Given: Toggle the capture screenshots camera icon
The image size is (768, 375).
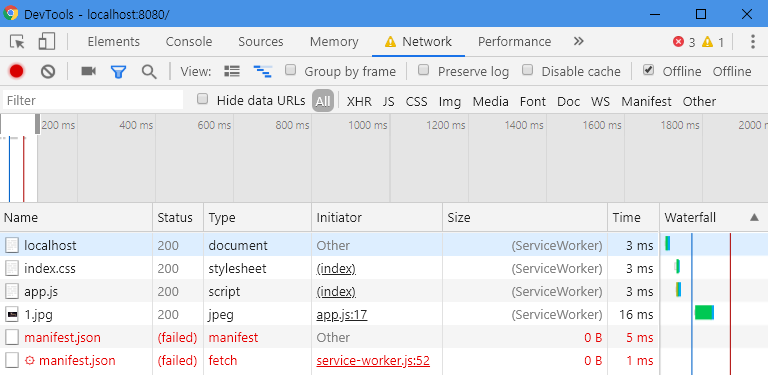Looking at the screenshot, I should [x=88, y=71].
